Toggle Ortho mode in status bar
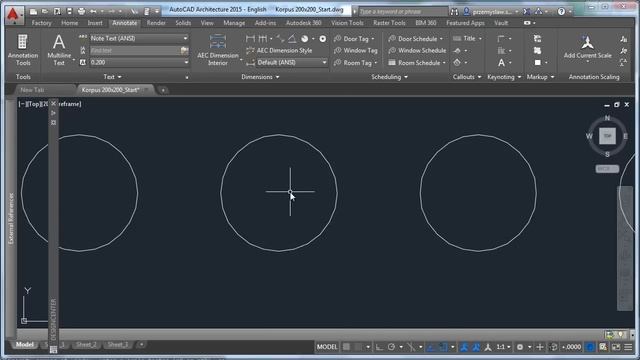640x360 pixels. 379,347
